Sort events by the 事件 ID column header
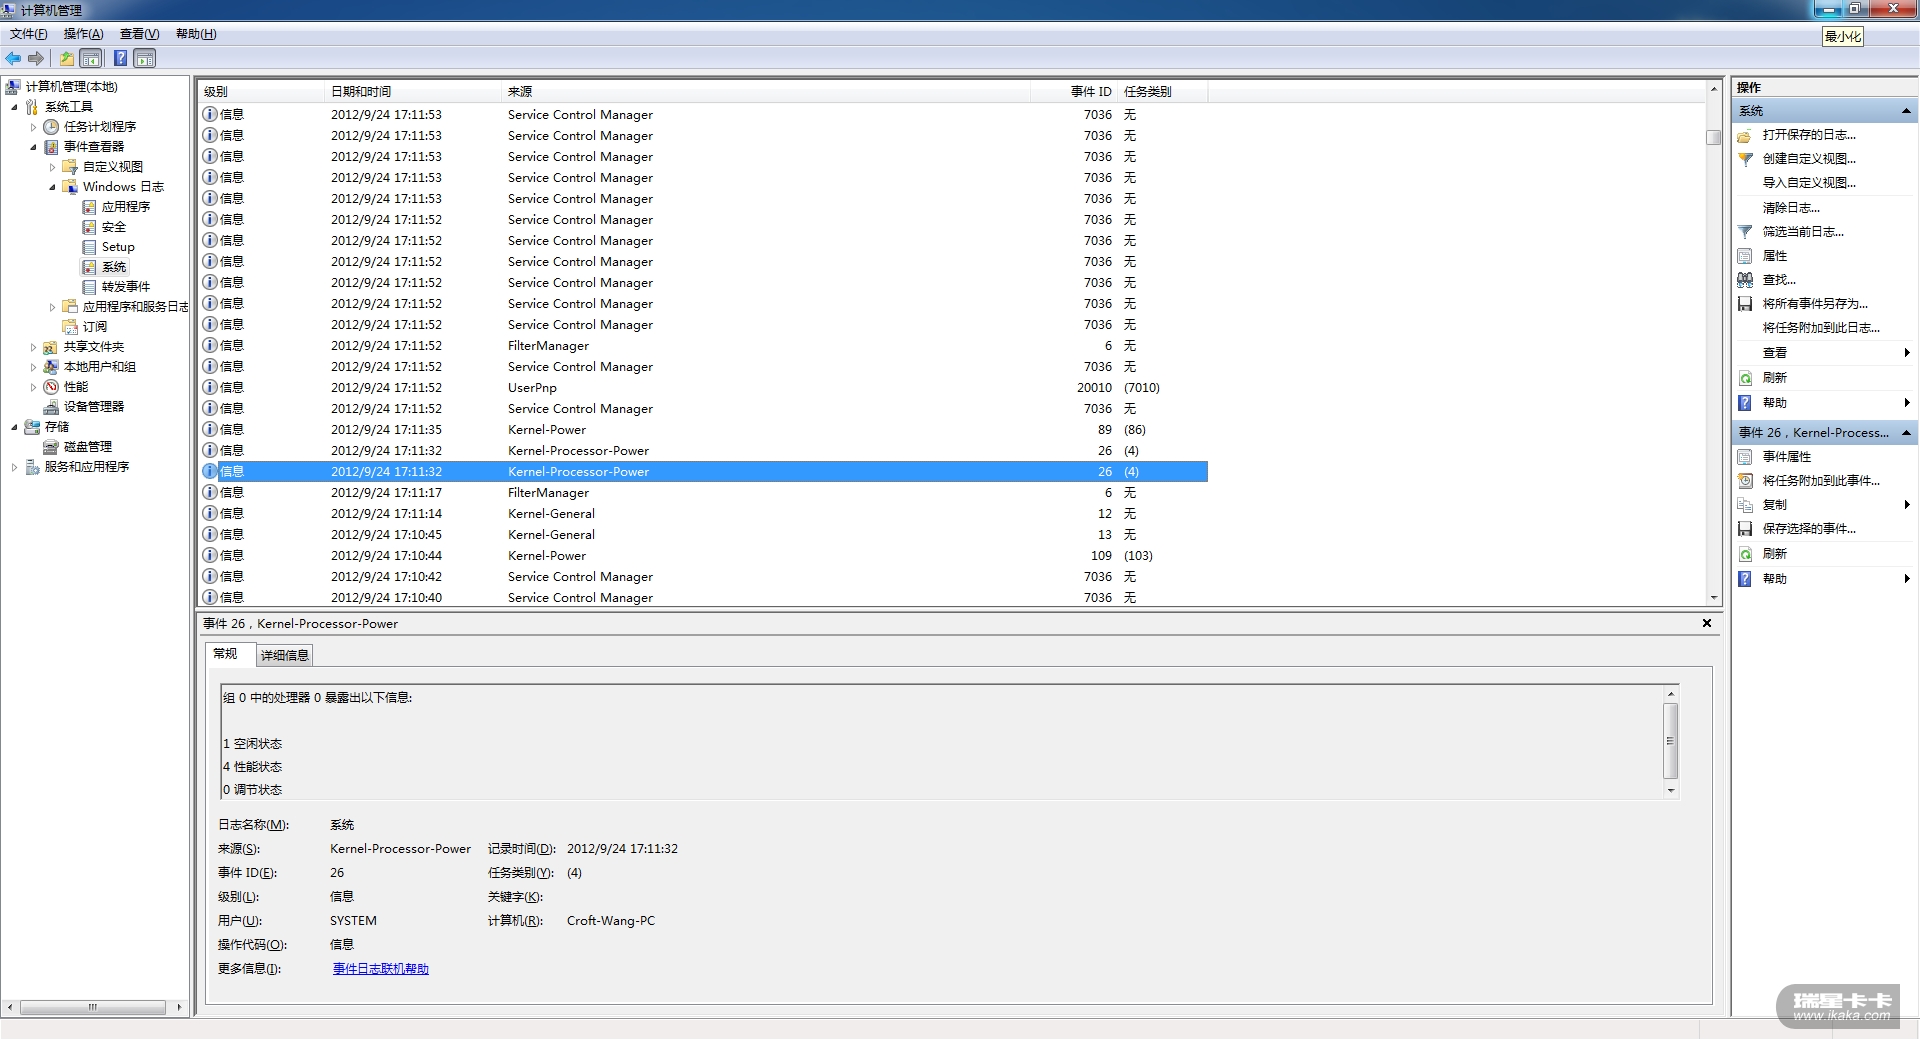Screen dimensions: 1920x1040 (x=1074, y=92)
